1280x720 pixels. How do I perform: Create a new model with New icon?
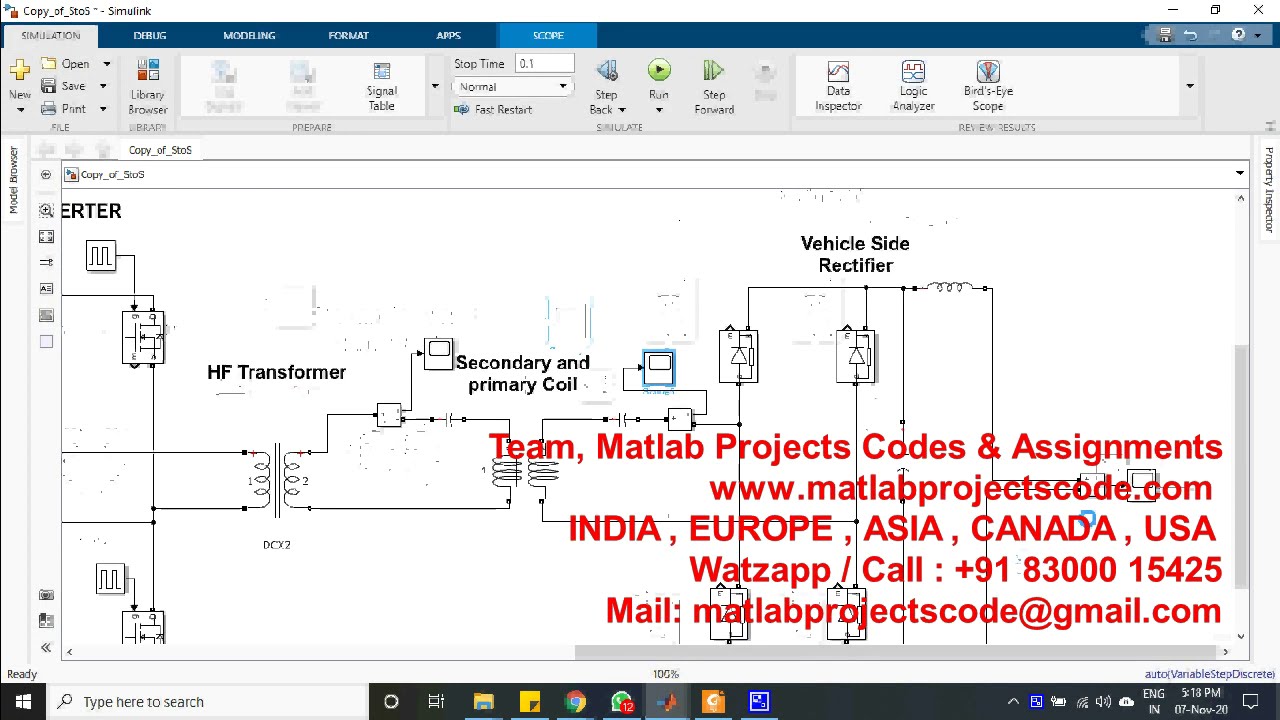[x=20, y=72]
